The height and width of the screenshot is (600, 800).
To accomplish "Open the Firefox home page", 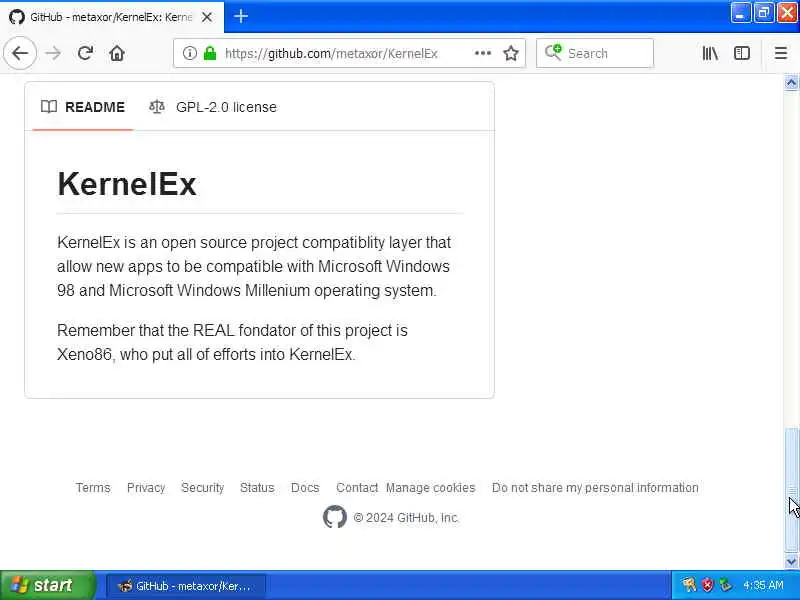I will click(117, 53).
